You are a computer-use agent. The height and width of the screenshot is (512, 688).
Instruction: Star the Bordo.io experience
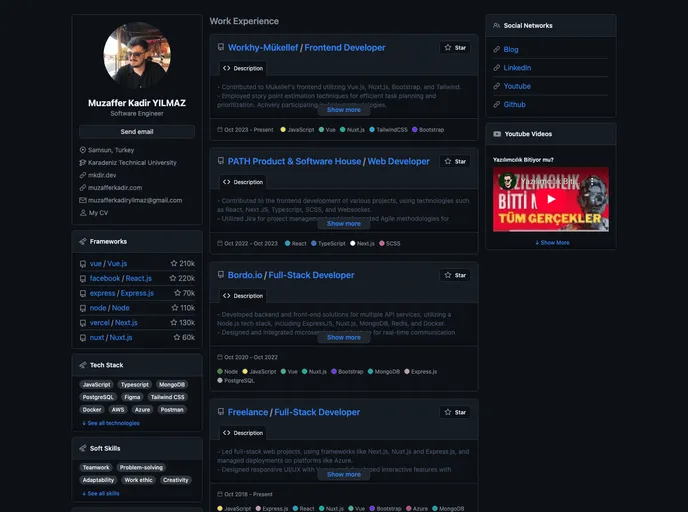coord(455,276)
